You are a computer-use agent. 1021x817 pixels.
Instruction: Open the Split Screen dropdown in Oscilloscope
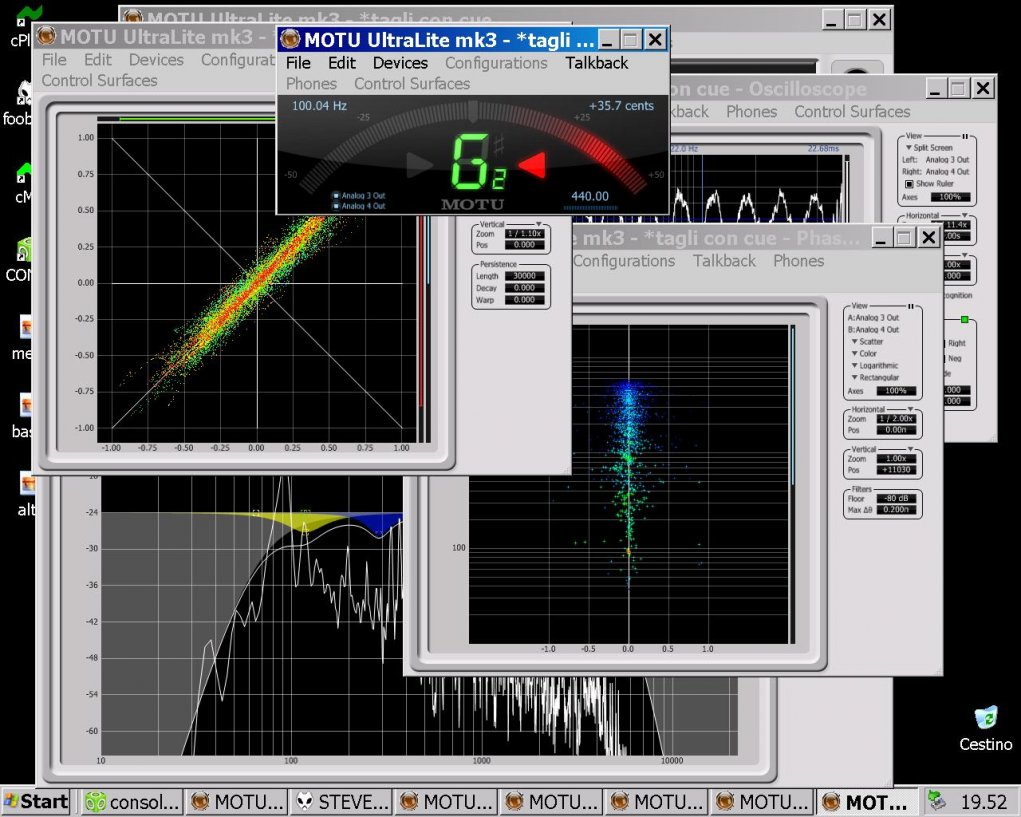point(930,148)
